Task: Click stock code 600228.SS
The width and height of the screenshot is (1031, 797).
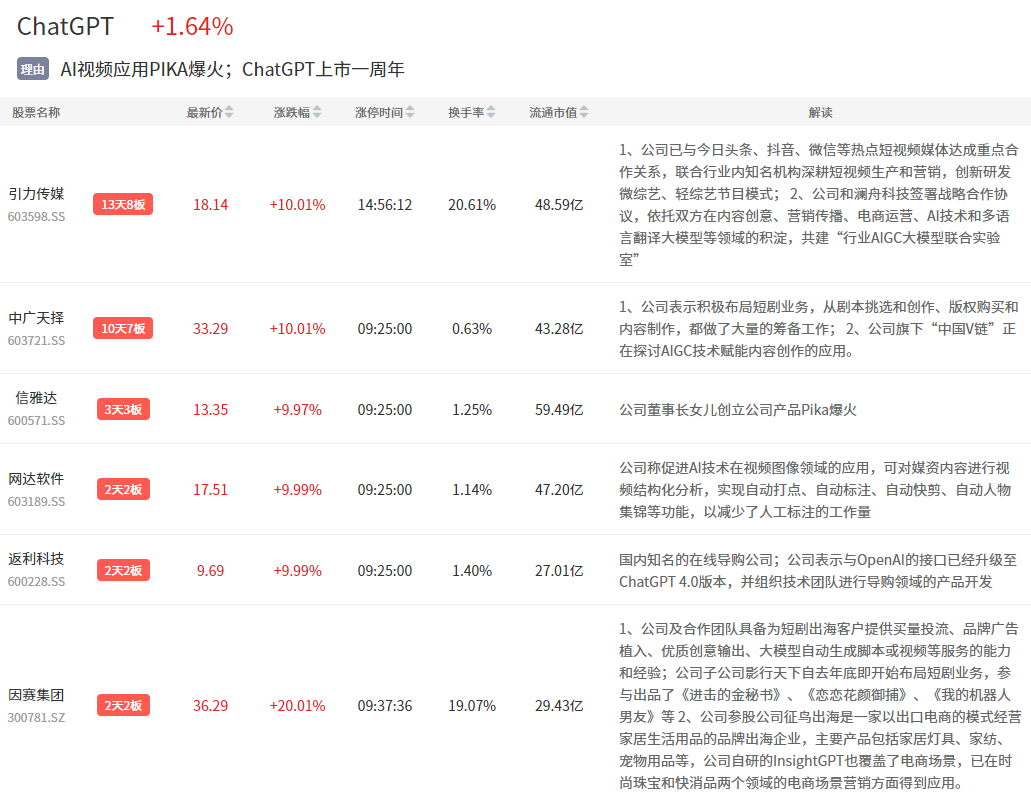Action: click(x=36, y=581)
